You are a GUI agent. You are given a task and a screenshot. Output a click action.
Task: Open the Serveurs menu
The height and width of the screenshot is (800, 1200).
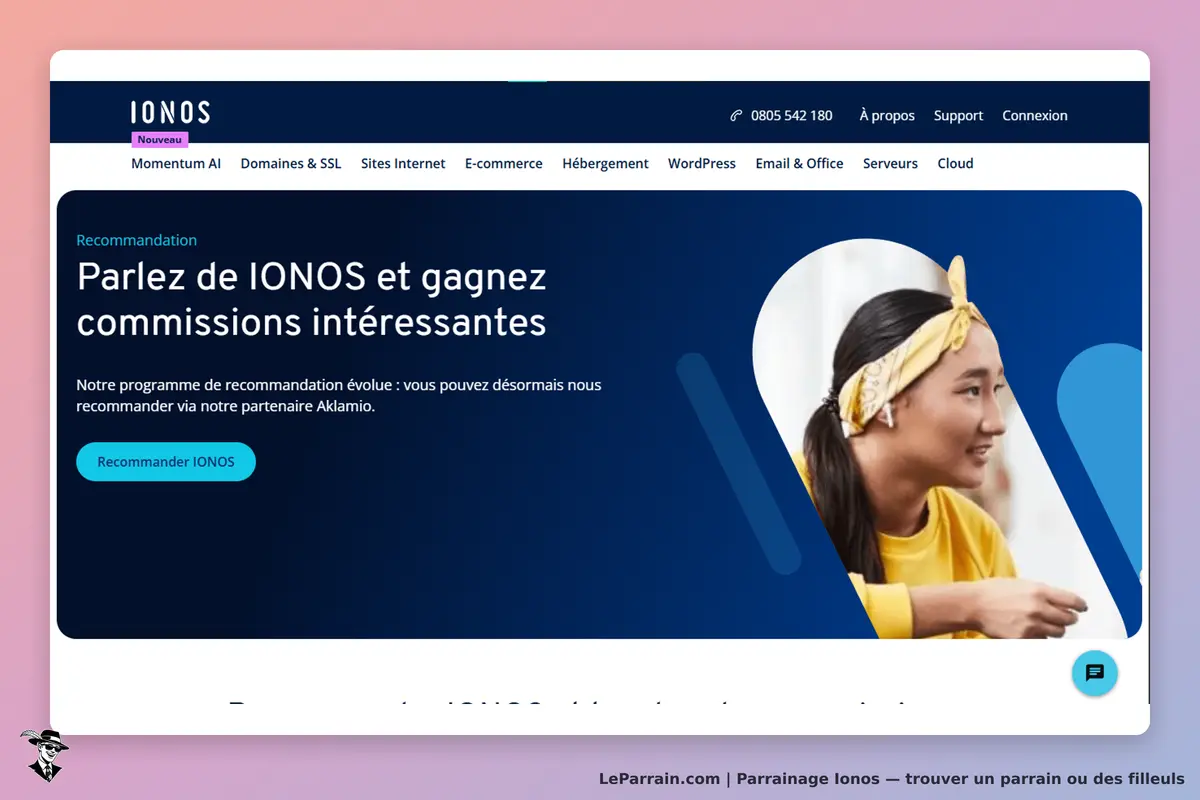coord(890,163)
